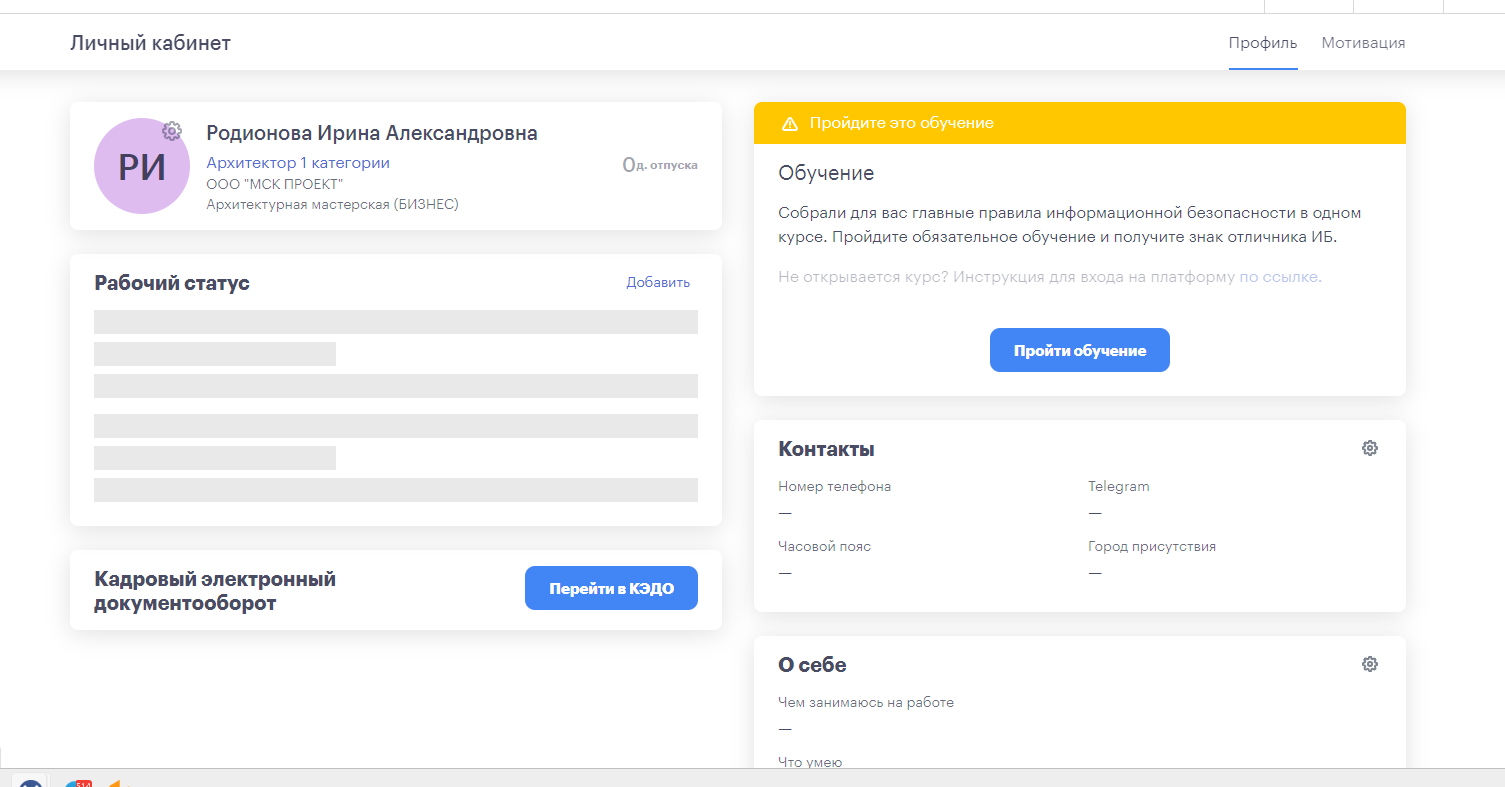
Task: Click the Часовой пояс value
Action: coord(785,573)
